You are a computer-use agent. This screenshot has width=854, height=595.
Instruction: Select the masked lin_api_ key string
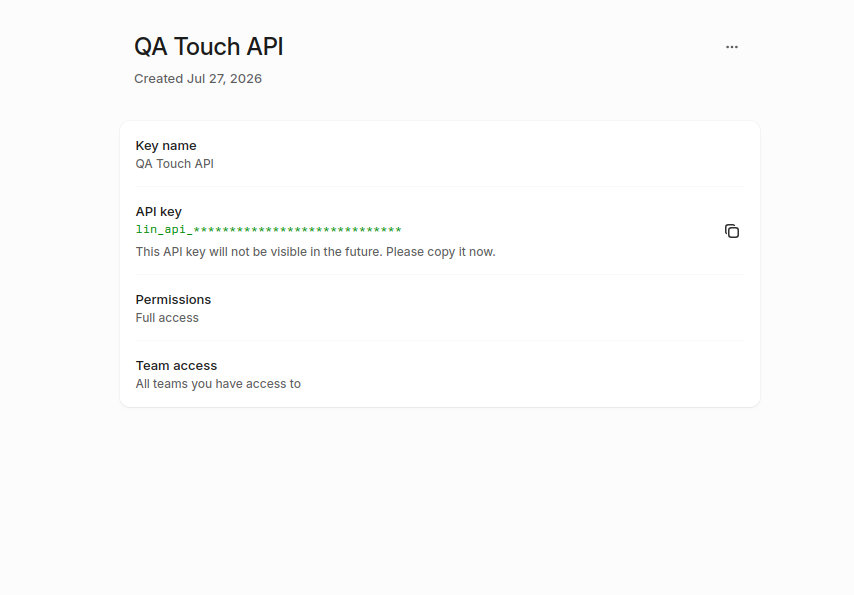point(269,229)
